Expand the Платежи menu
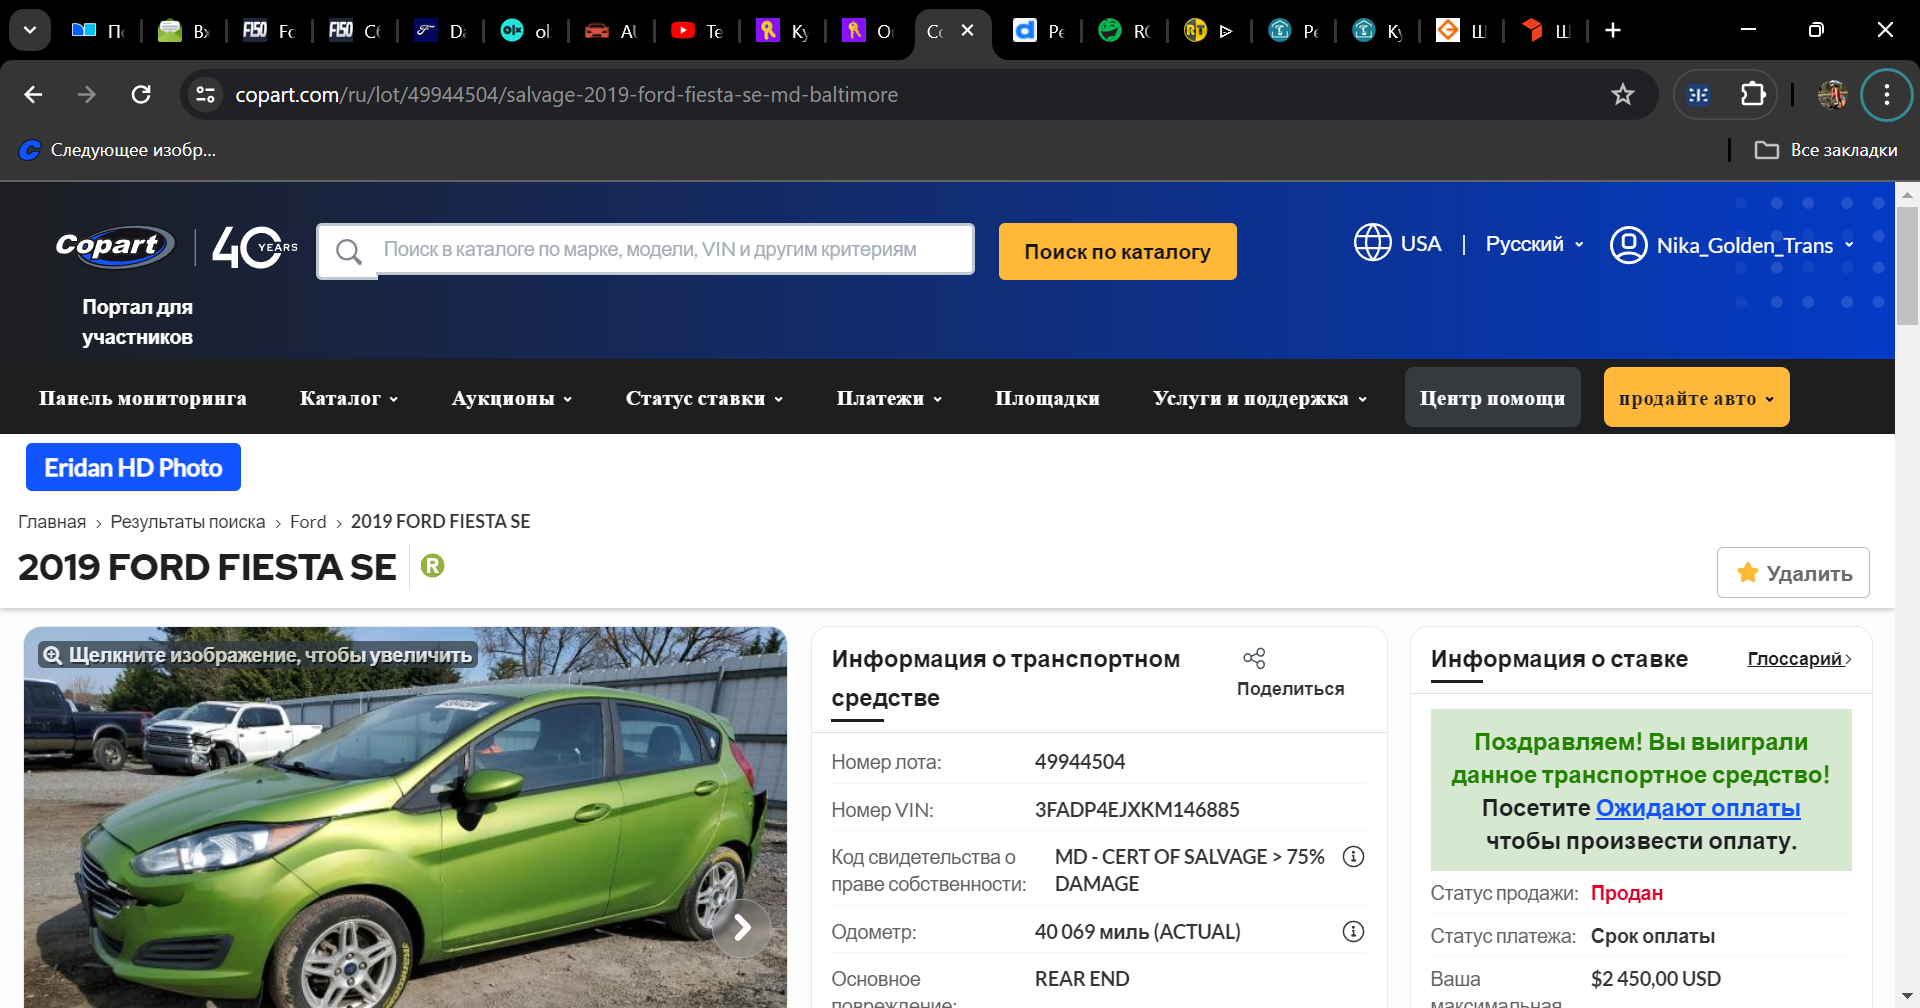 click(889, 398)
